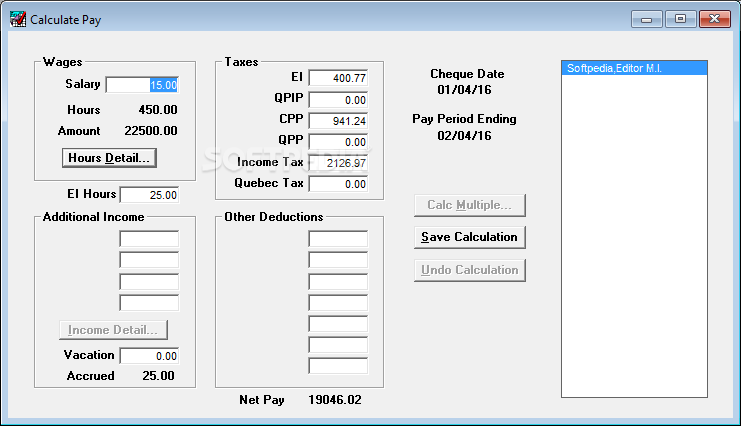Edit the QPP tax field

coord(338,142)
